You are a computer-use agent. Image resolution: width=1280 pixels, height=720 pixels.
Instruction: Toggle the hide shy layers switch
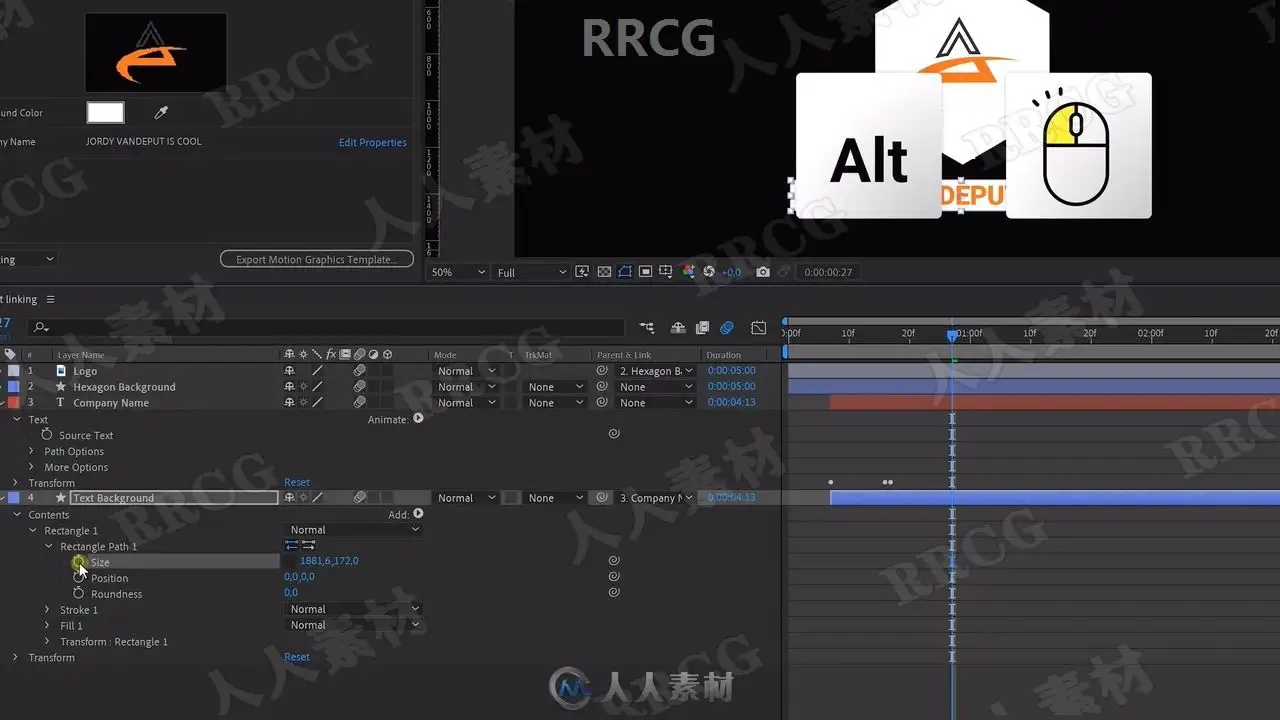678,327
